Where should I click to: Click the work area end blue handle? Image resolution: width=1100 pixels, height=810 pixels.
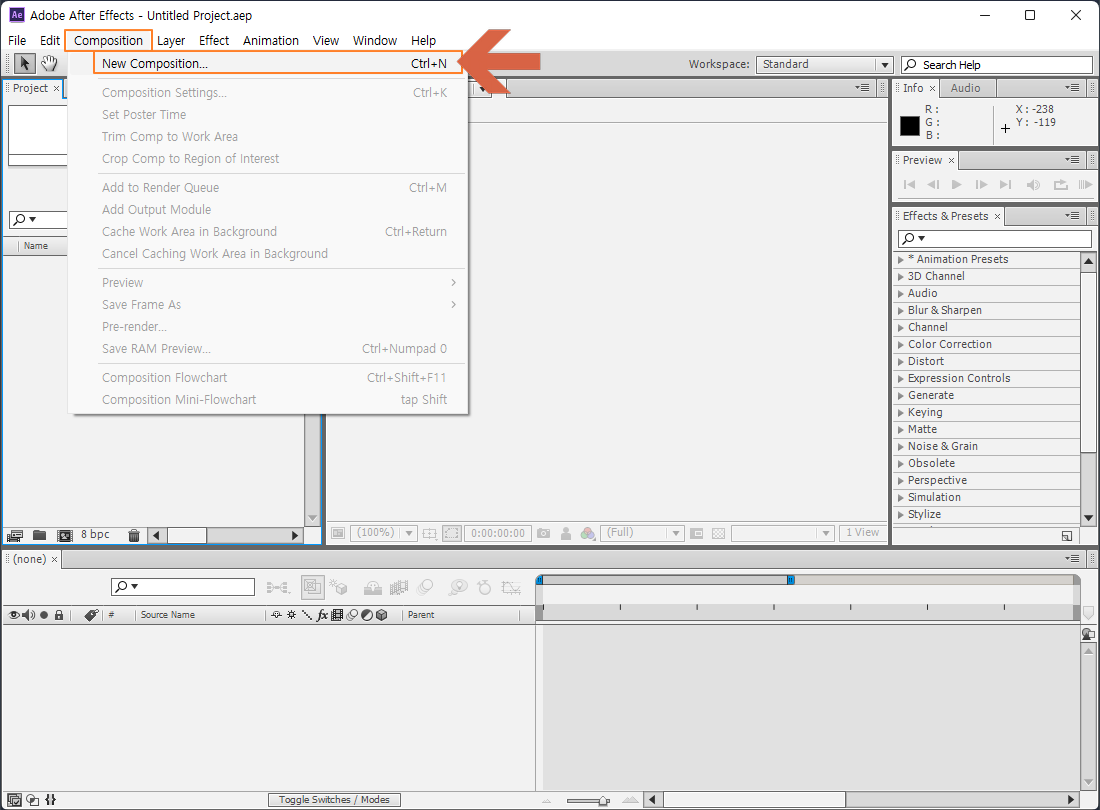pos(791,580)
